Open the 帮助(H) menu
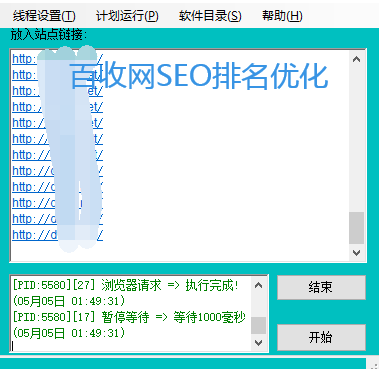Viewport: 379px width, 369px height. click(x=282, y=16)
